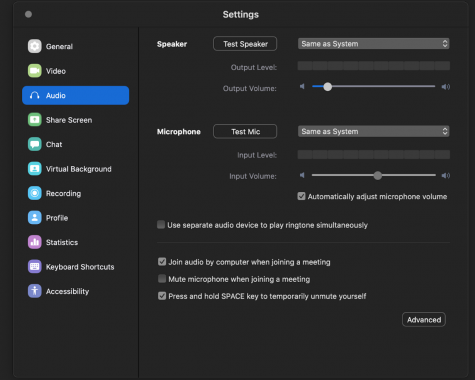Click the Chat bubble icon

tap(35, 144)
